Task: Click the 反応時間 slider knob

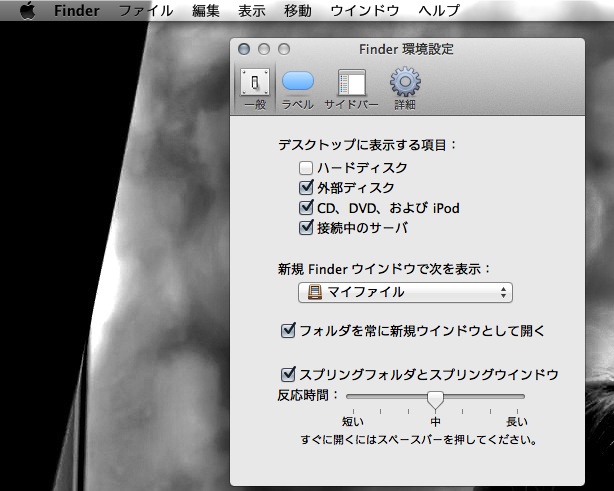Action: pyautogui.click(x=435, y=399)
